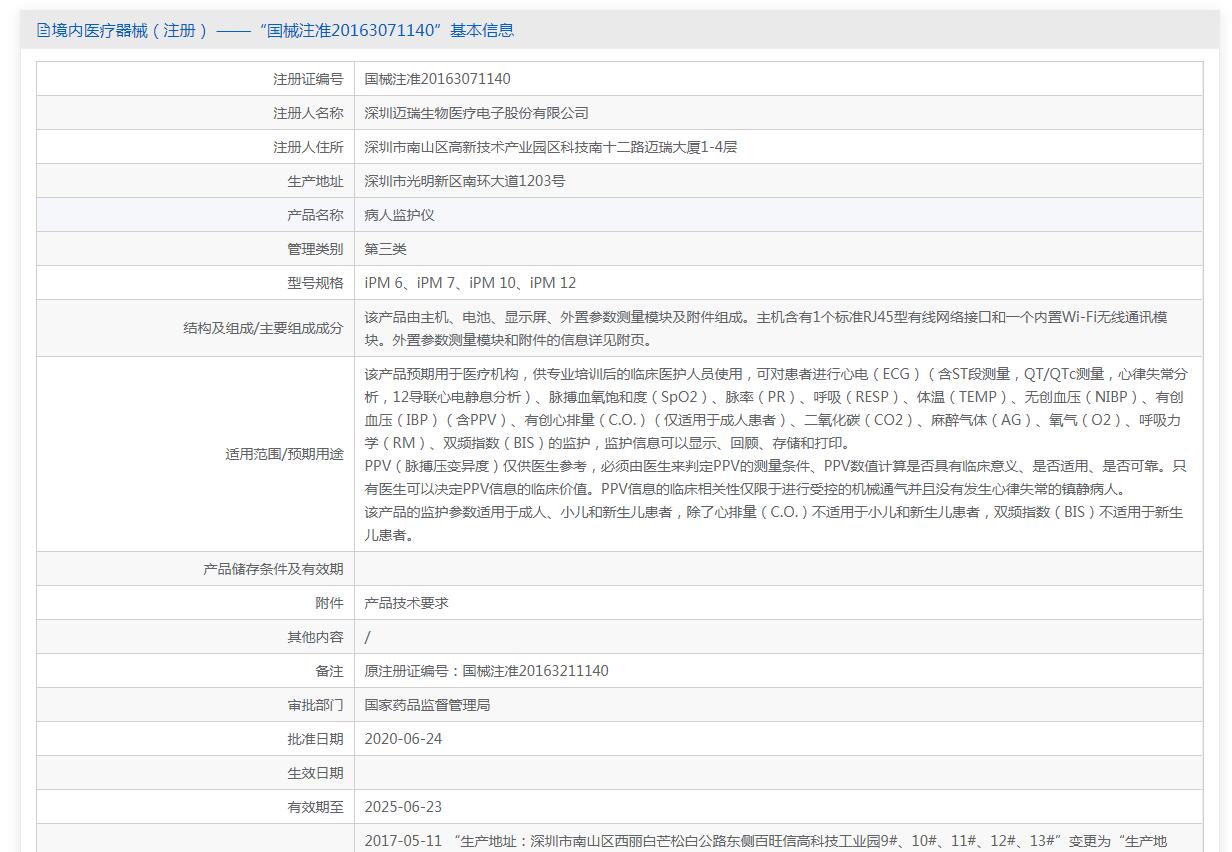1232x852 pixels.
Task: Click the attachment value 产品技术要求
Action: tap(406, 603)
